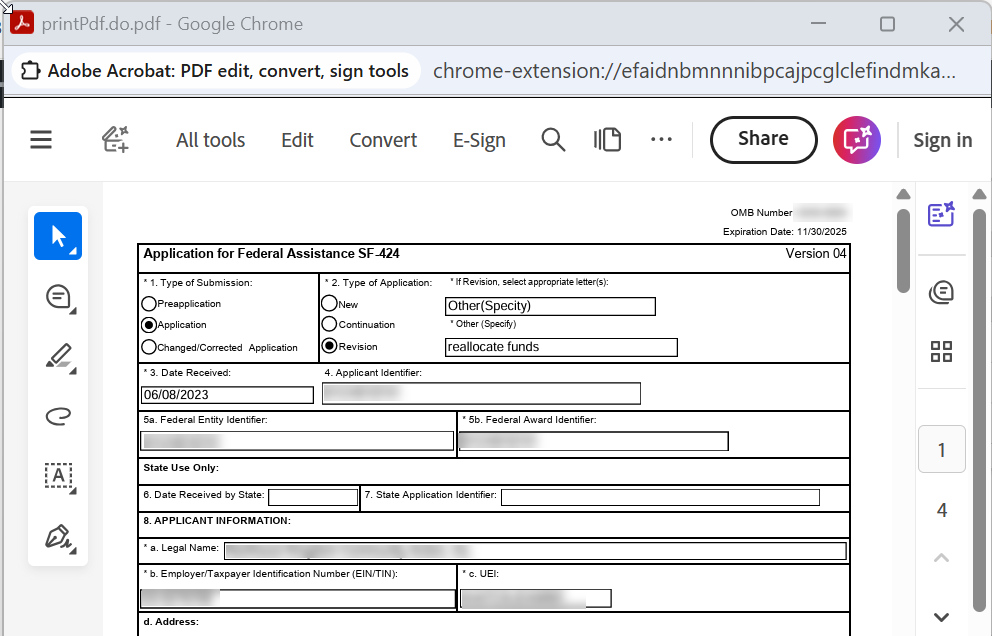Open the All tools menu

[x=210, y=140]
